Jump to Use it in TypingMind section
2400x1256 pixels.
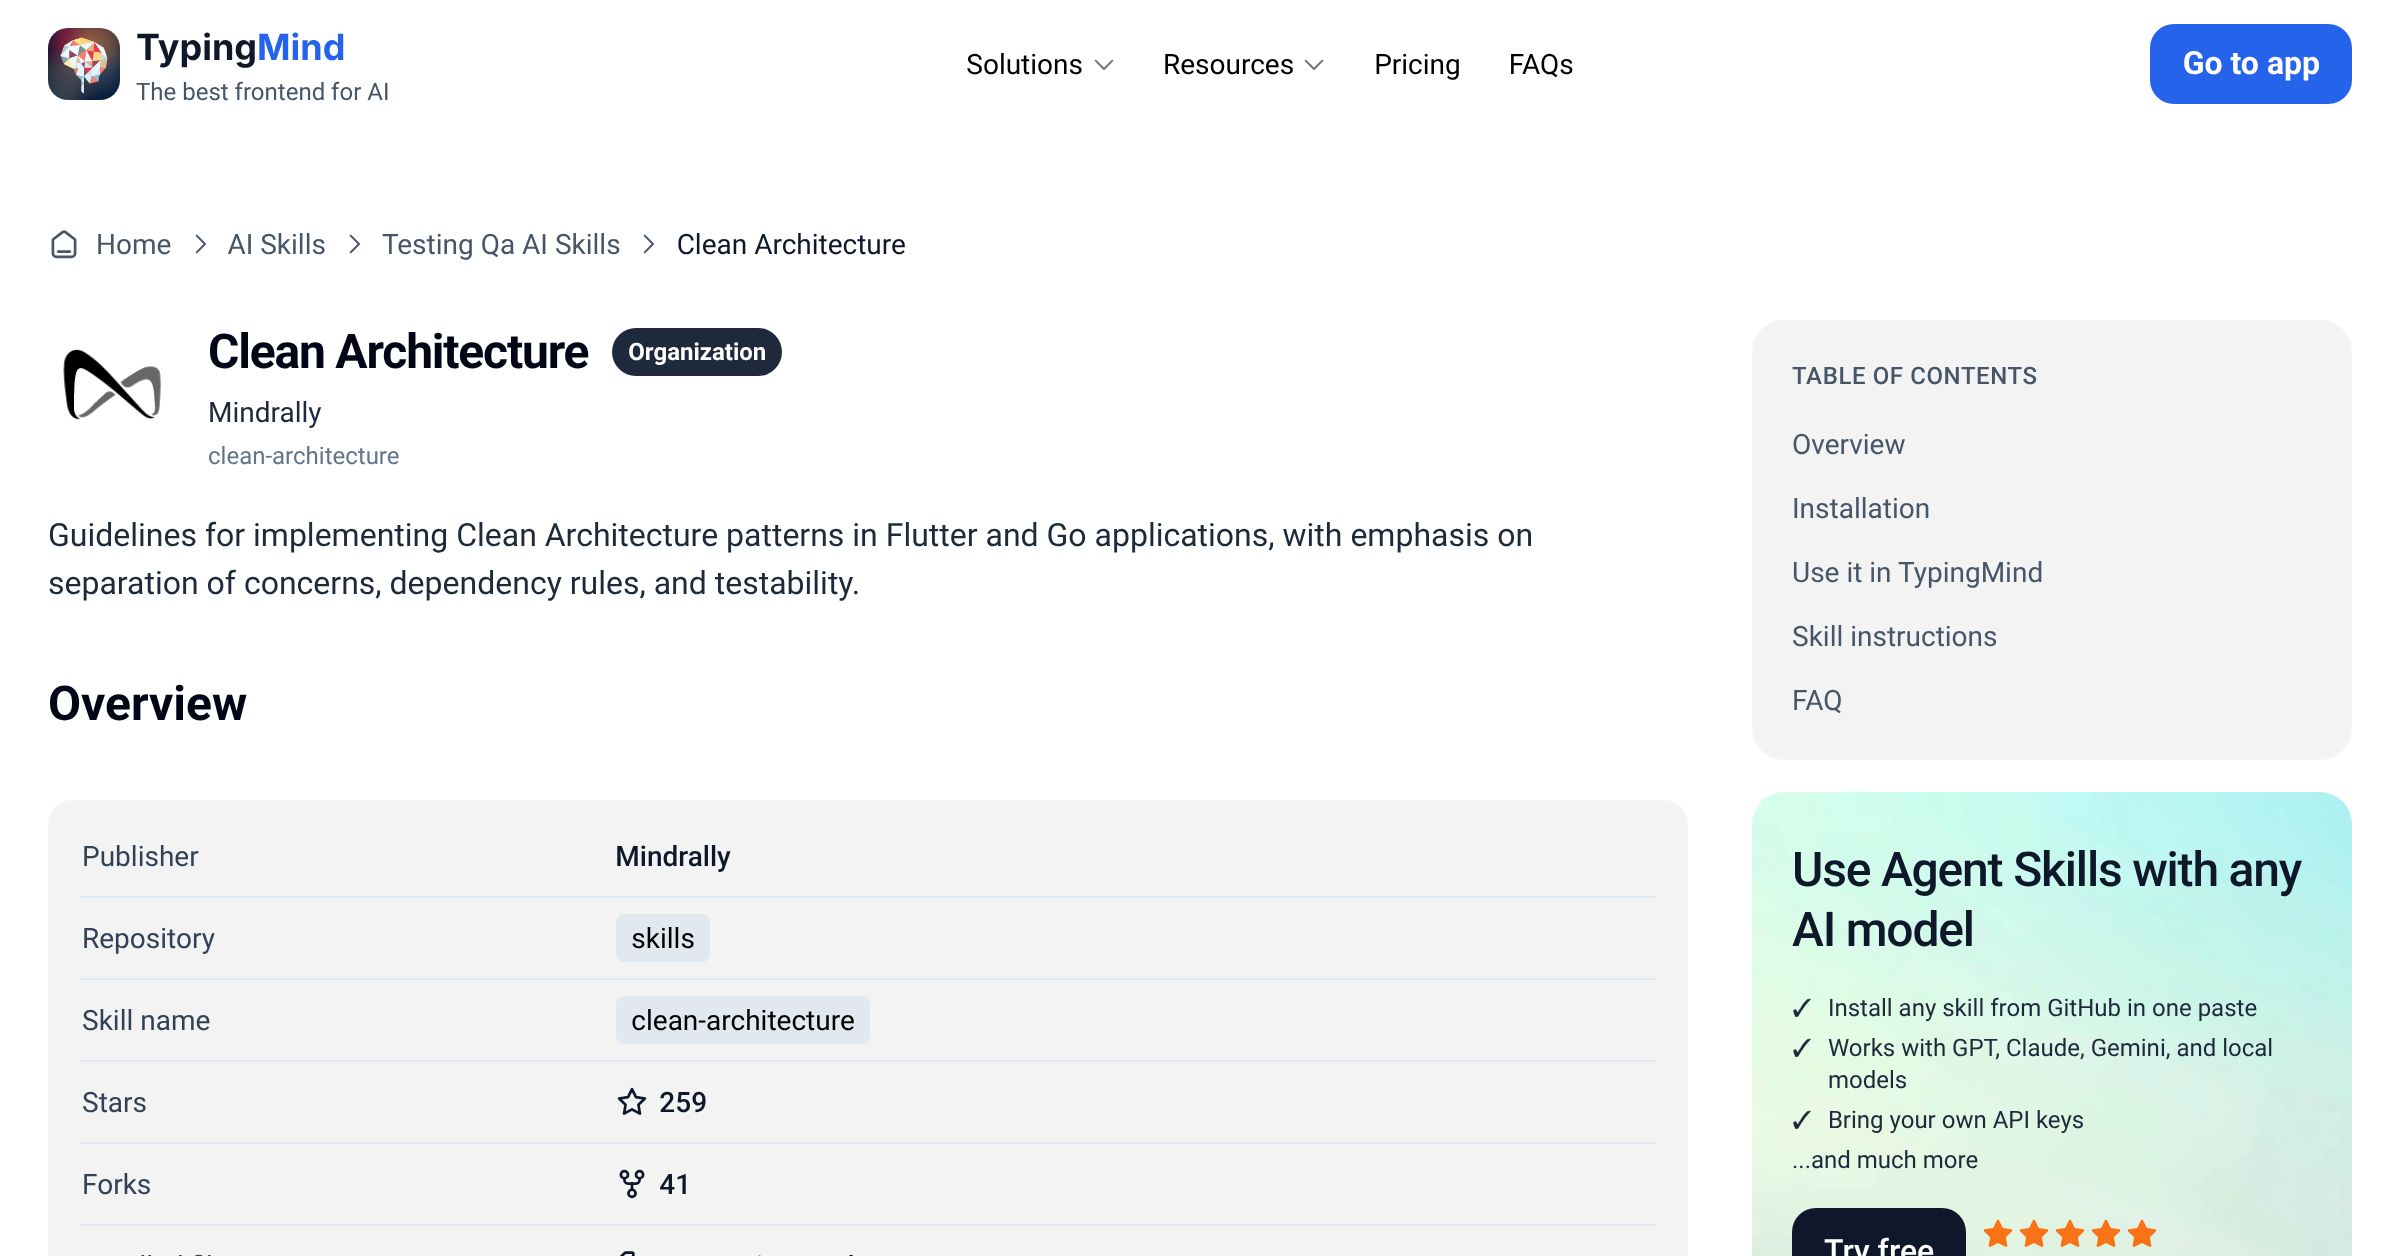coord(1917,572)
